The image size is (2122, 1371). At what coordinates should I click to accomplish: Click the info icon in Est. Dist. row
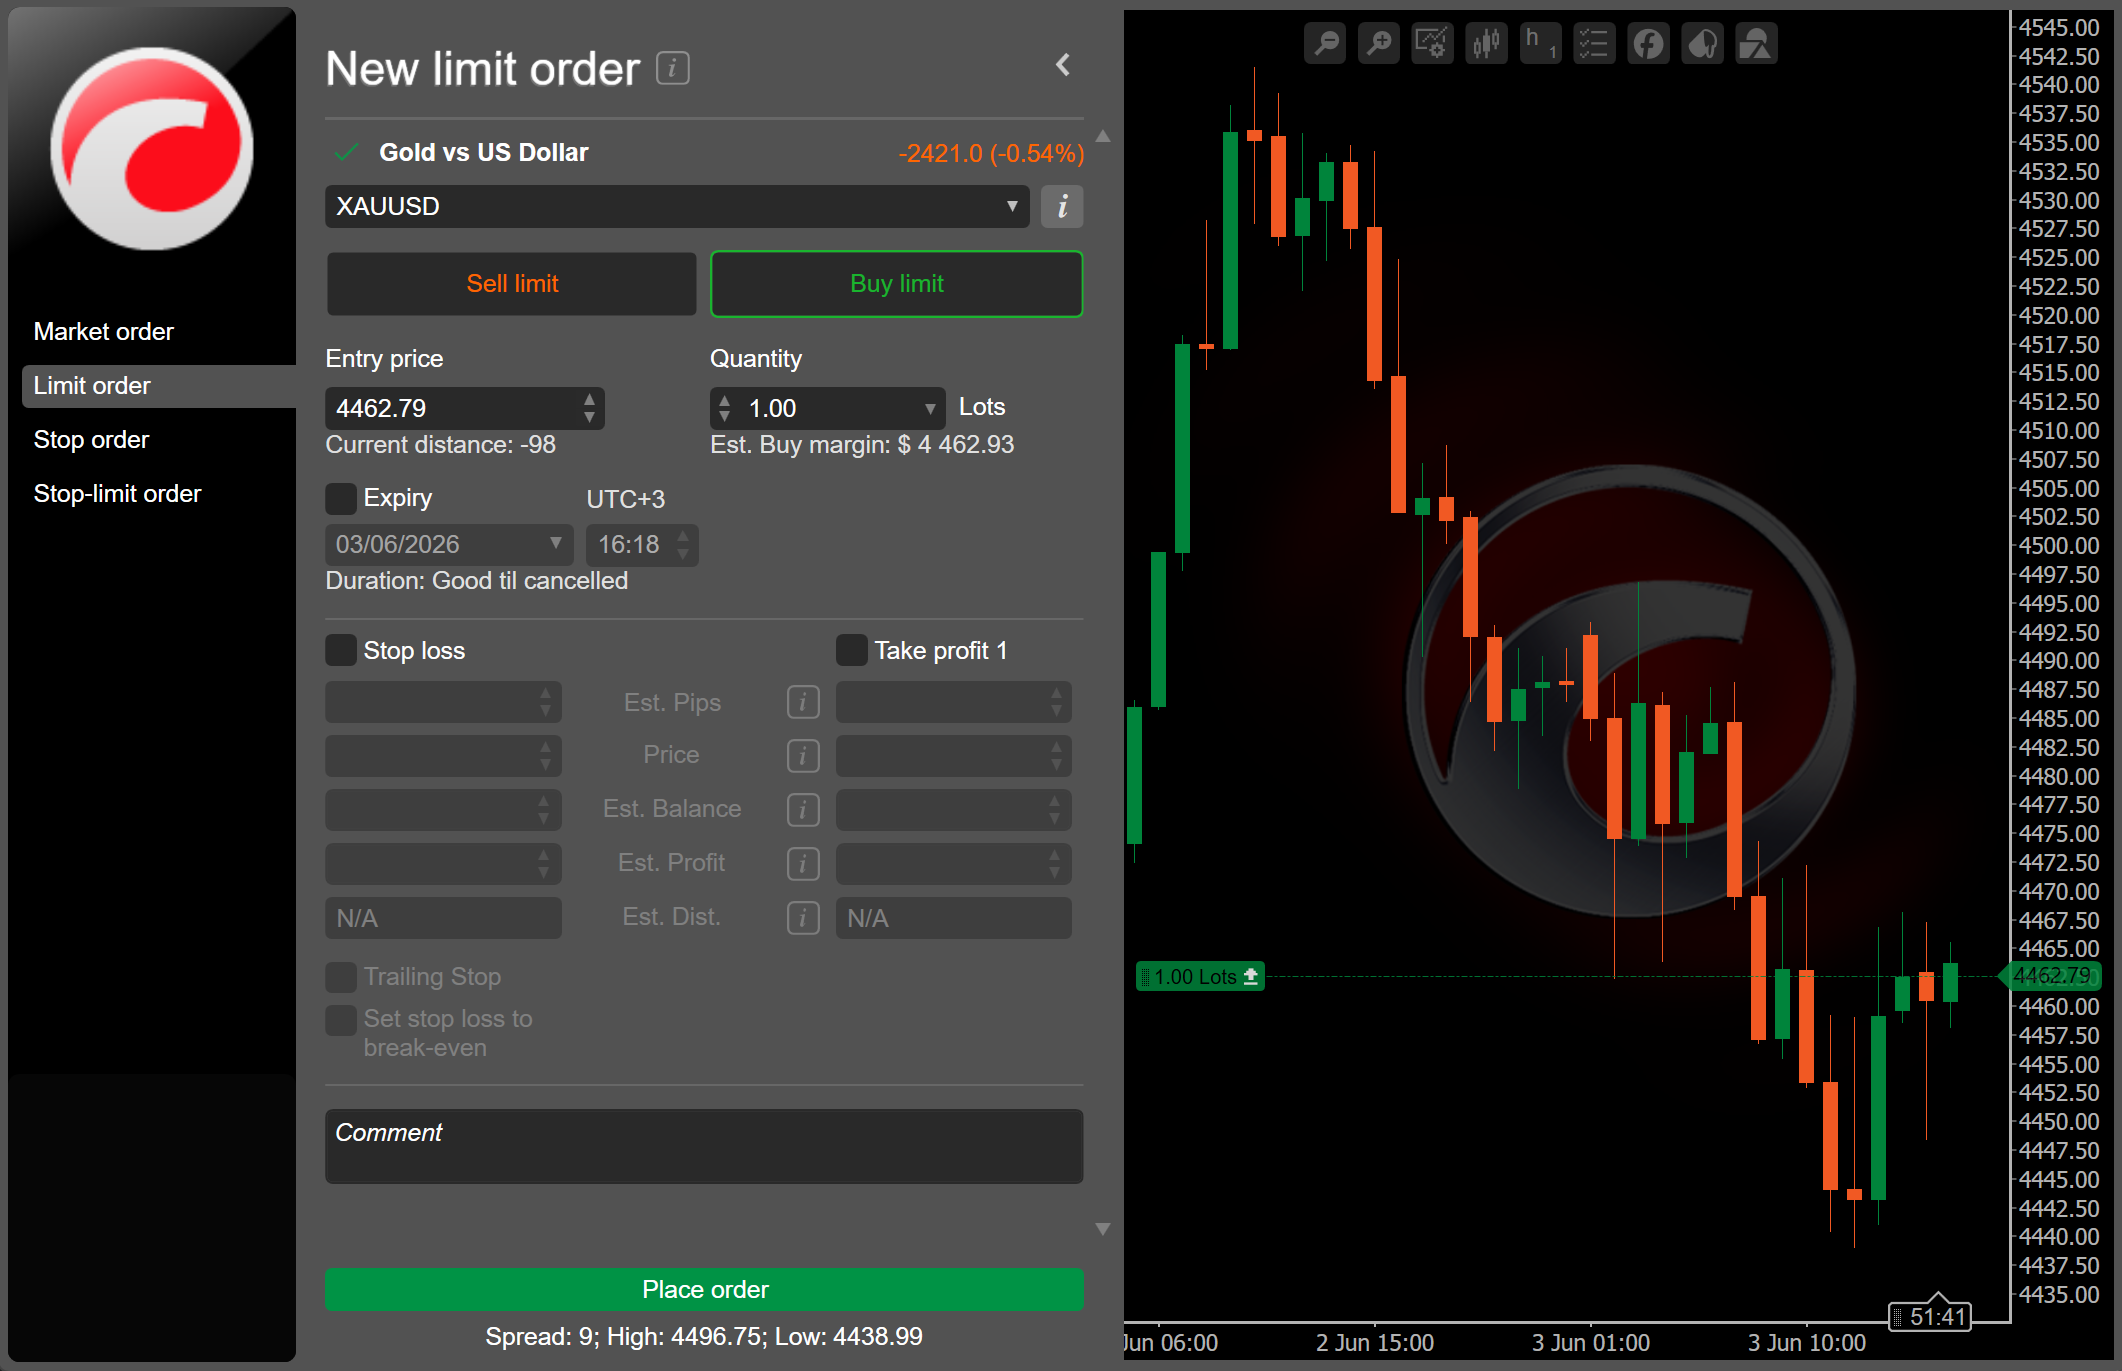coord(803,917)
